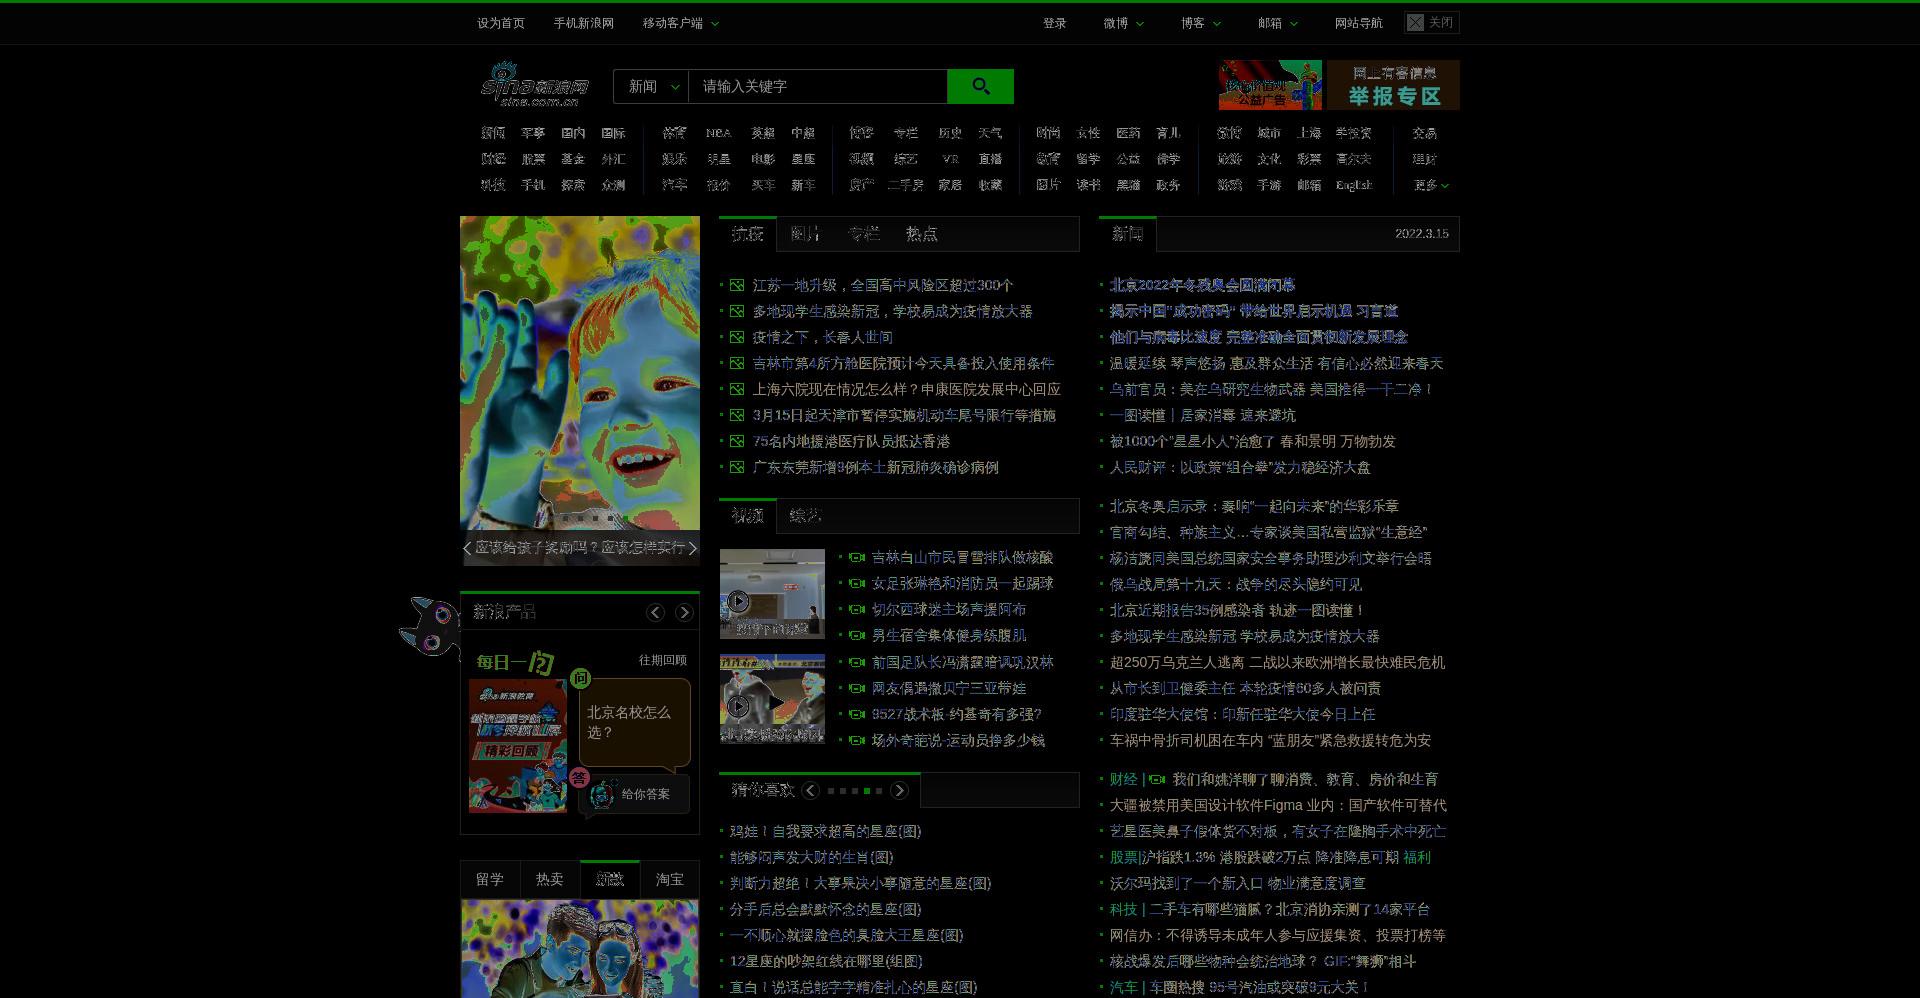This screenshot has height=998, width=1920.
Task: Switch to the 专栏 tab
Action: 863,234
